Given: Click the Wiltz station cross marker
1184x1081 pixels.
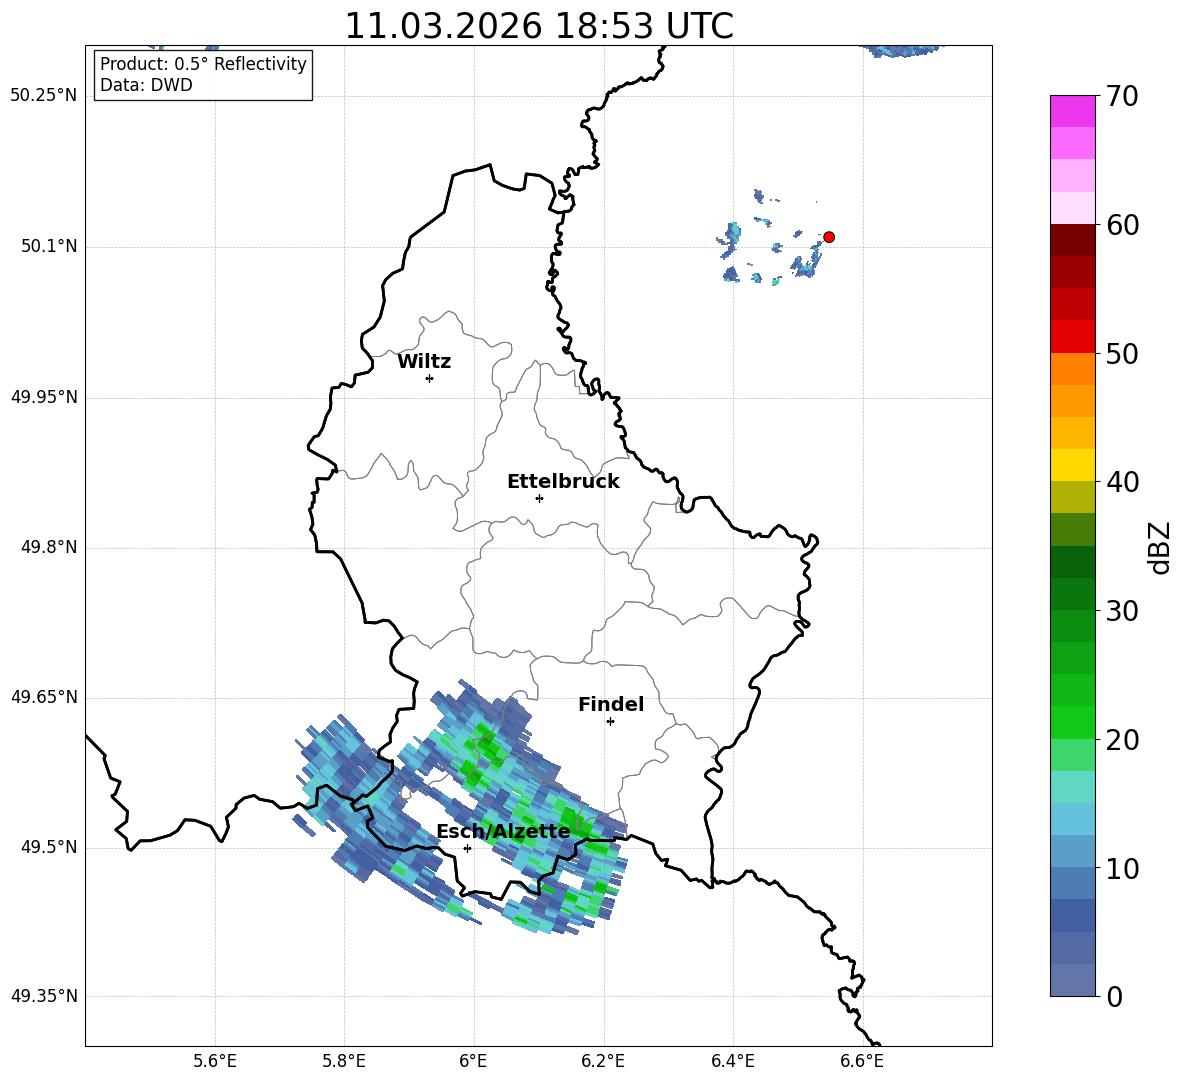Looking at the screenshot, I should (430, 378).
